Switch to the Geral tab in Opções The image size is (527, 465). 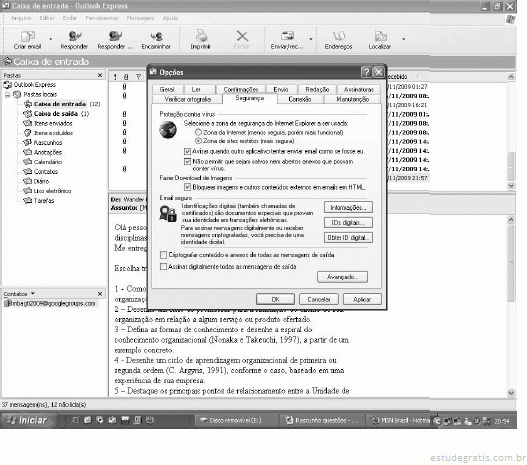pos(167,89)
